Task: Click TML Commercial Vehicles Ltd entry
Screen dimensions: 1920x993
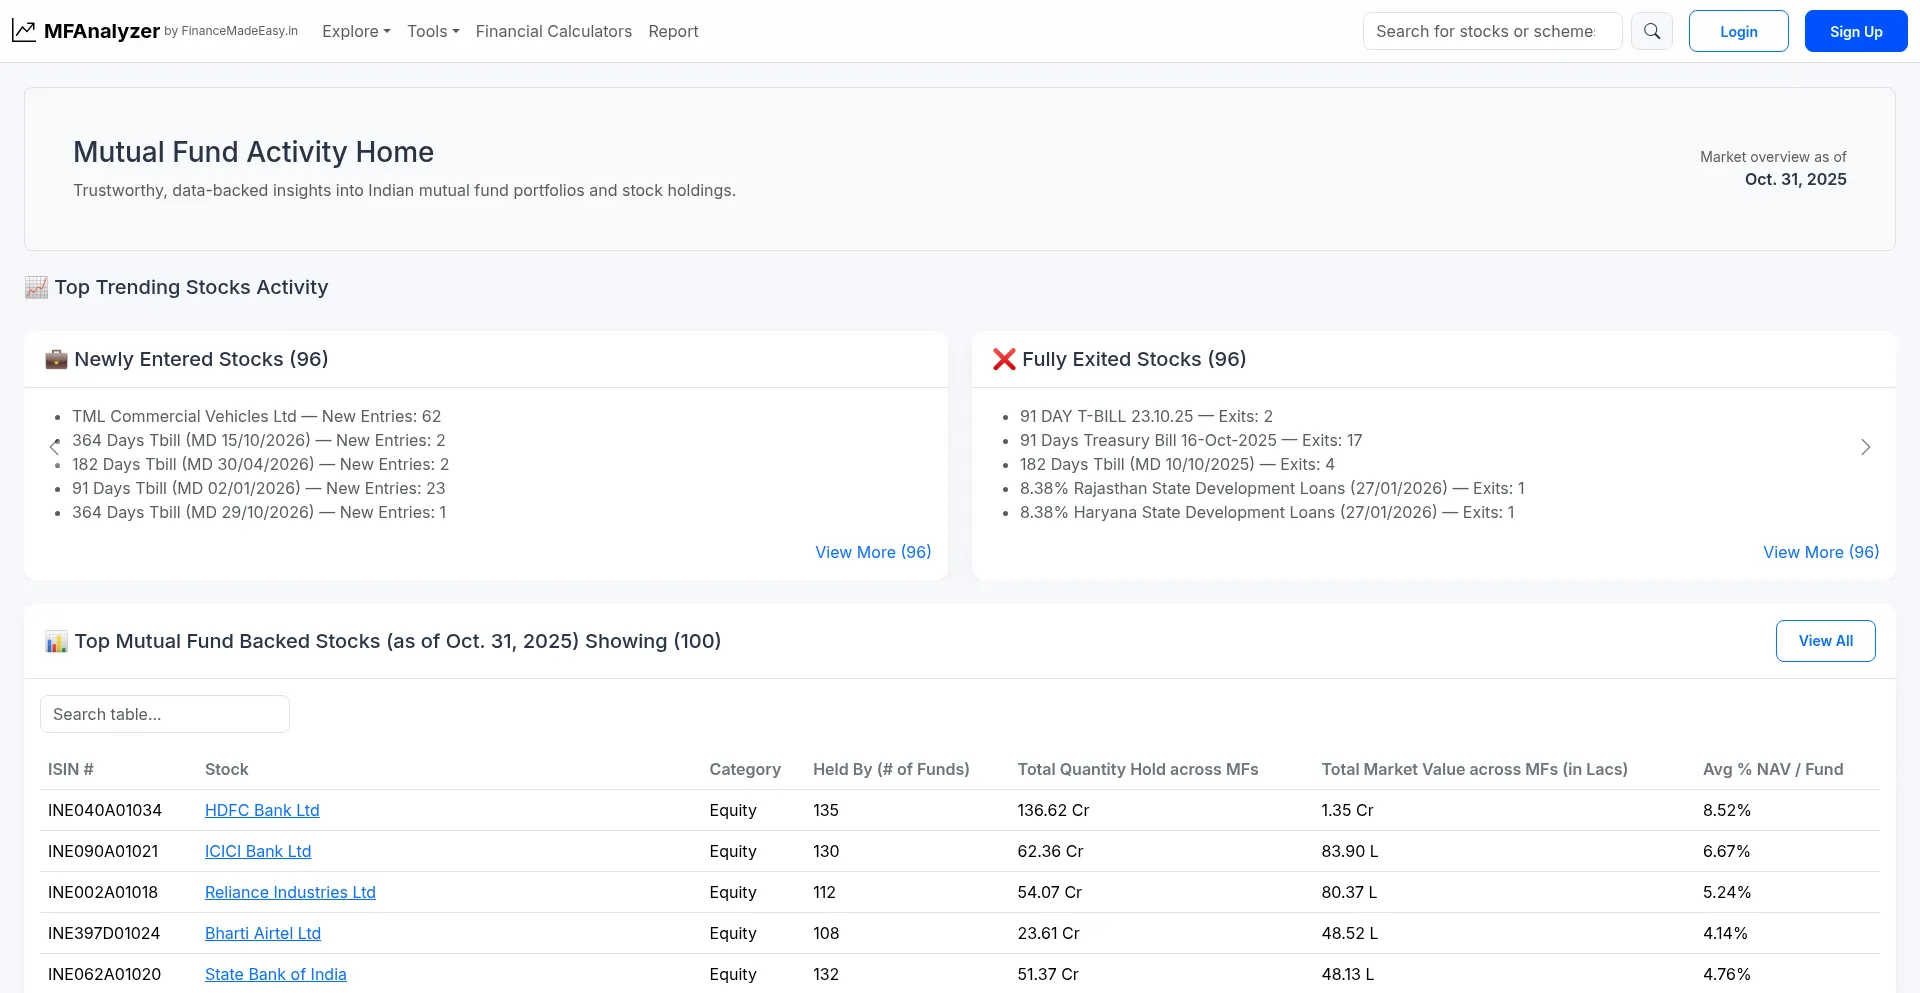Action: [256, 416]
